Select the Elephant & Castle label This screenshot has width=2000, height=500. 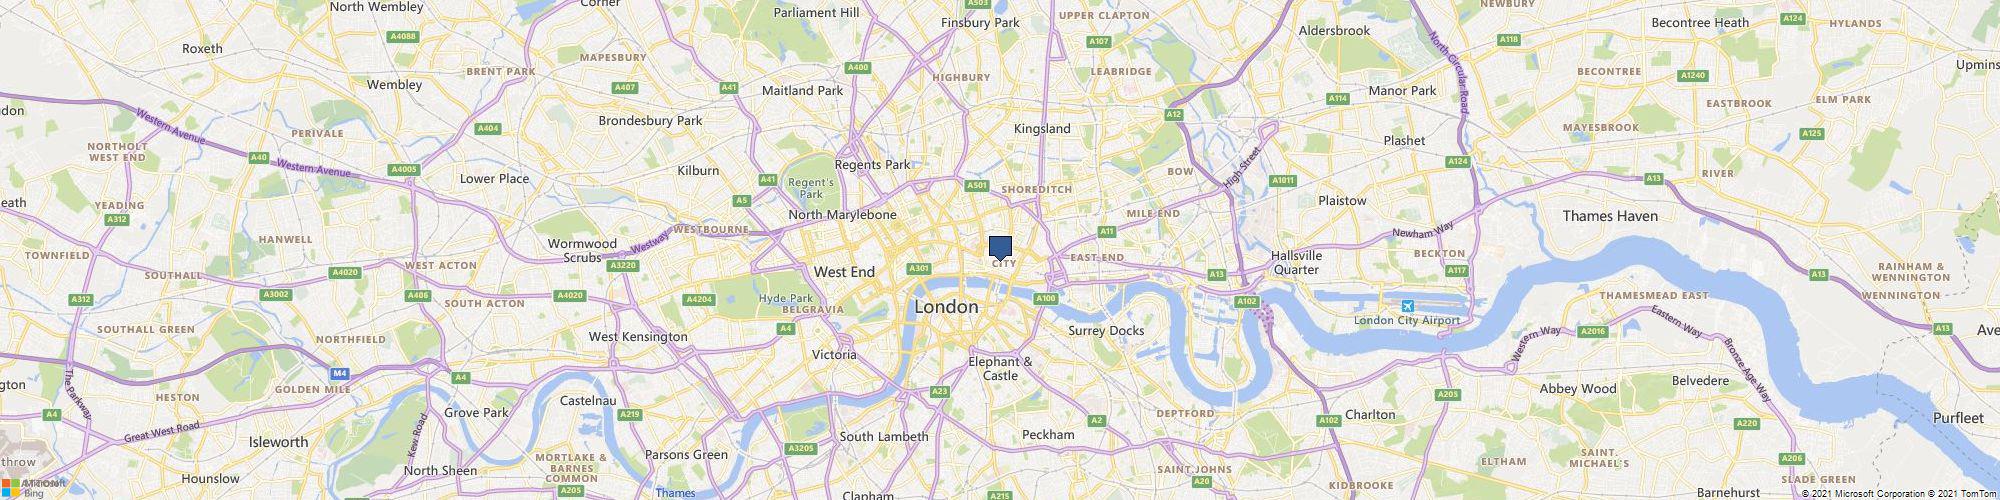click(x=1000, y=368)
